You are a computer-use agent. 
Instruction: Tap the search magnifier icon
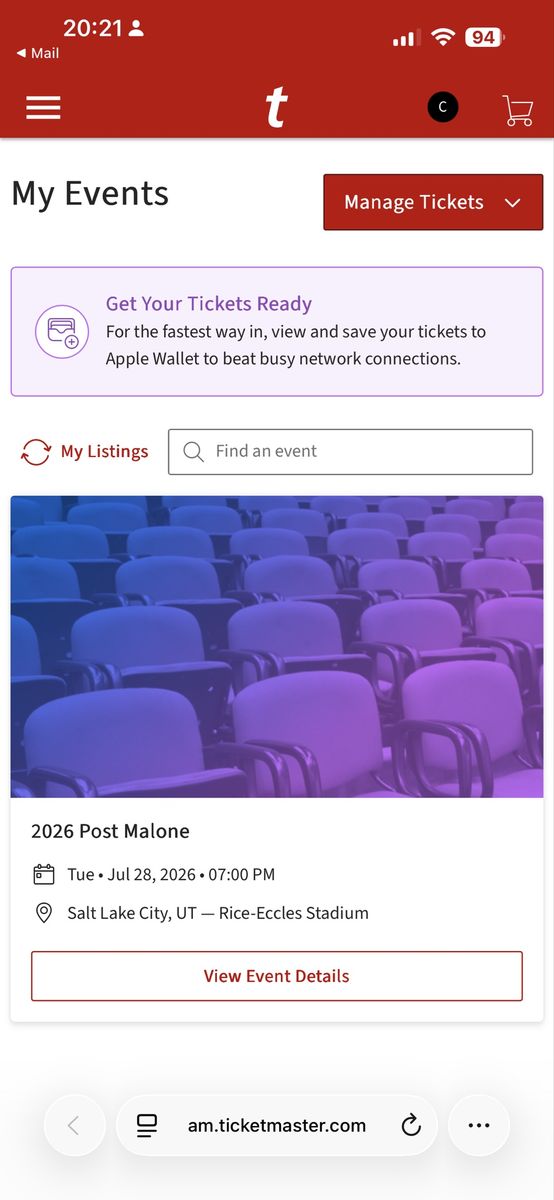click(x=194, y=452)
